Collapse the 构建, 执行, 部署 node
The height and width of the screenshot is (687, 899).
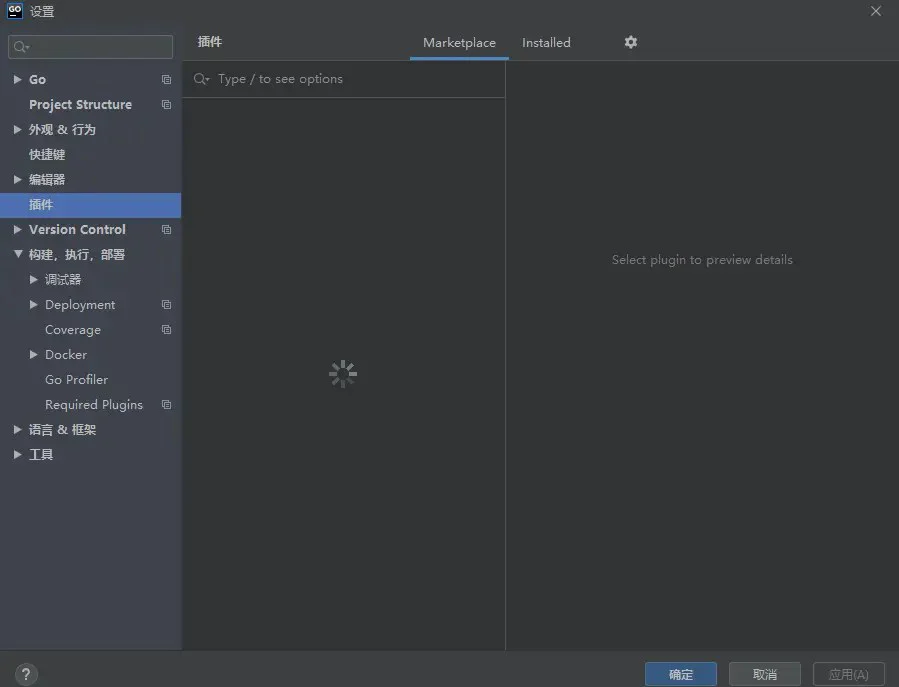click(18, 254)
